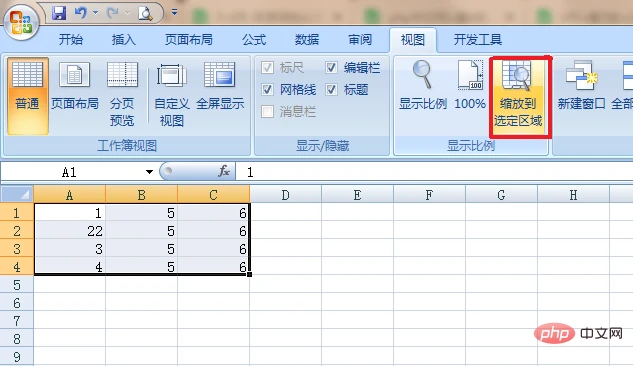633x366 pixels.
Task: Select row 1 header
Action: click(x=17, y=212)
